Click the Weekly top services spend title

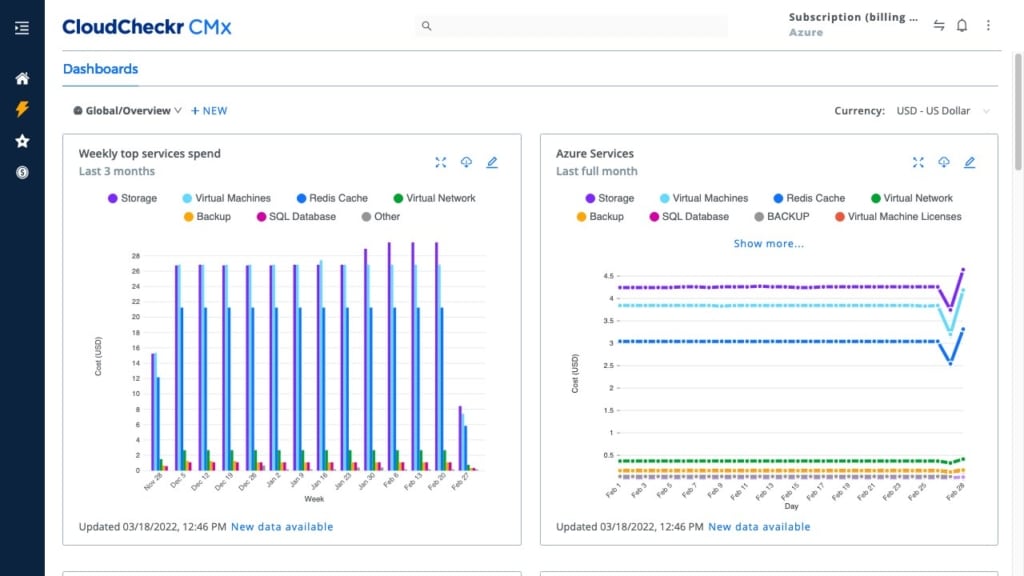click(x=150, y=153)
